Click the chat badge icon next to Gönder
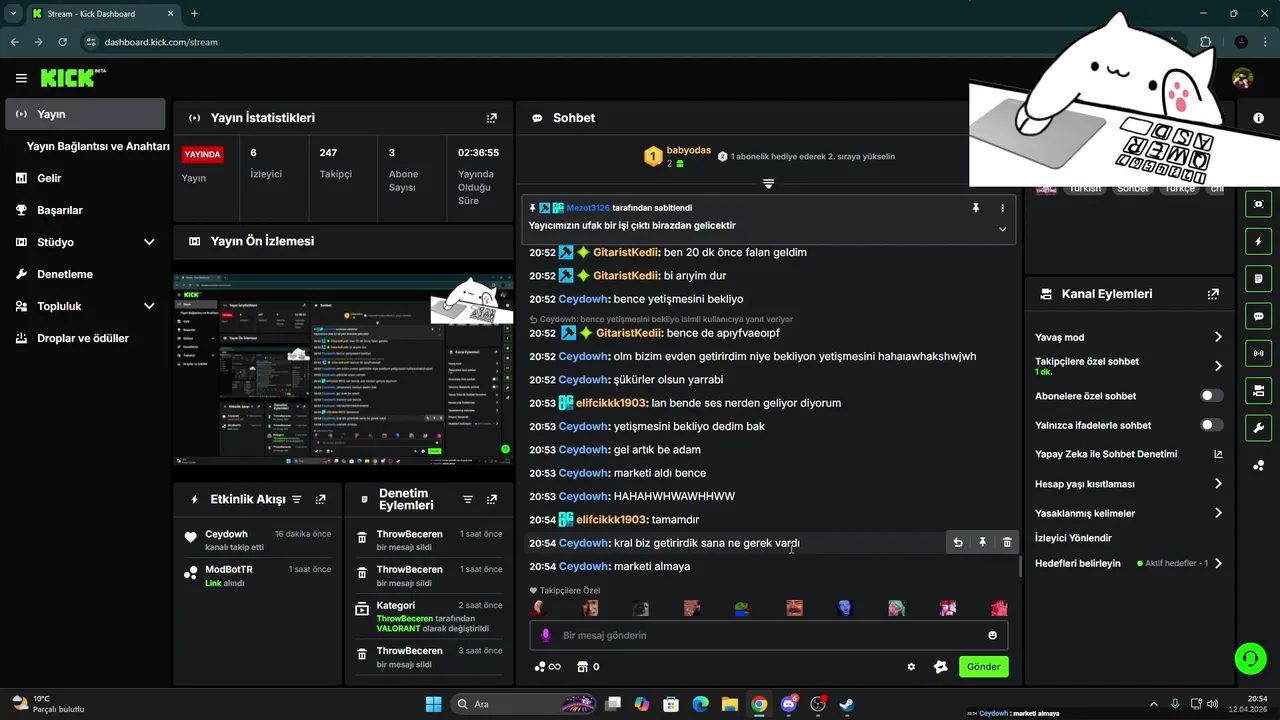The image size is (1280, 720). point(940,667)
